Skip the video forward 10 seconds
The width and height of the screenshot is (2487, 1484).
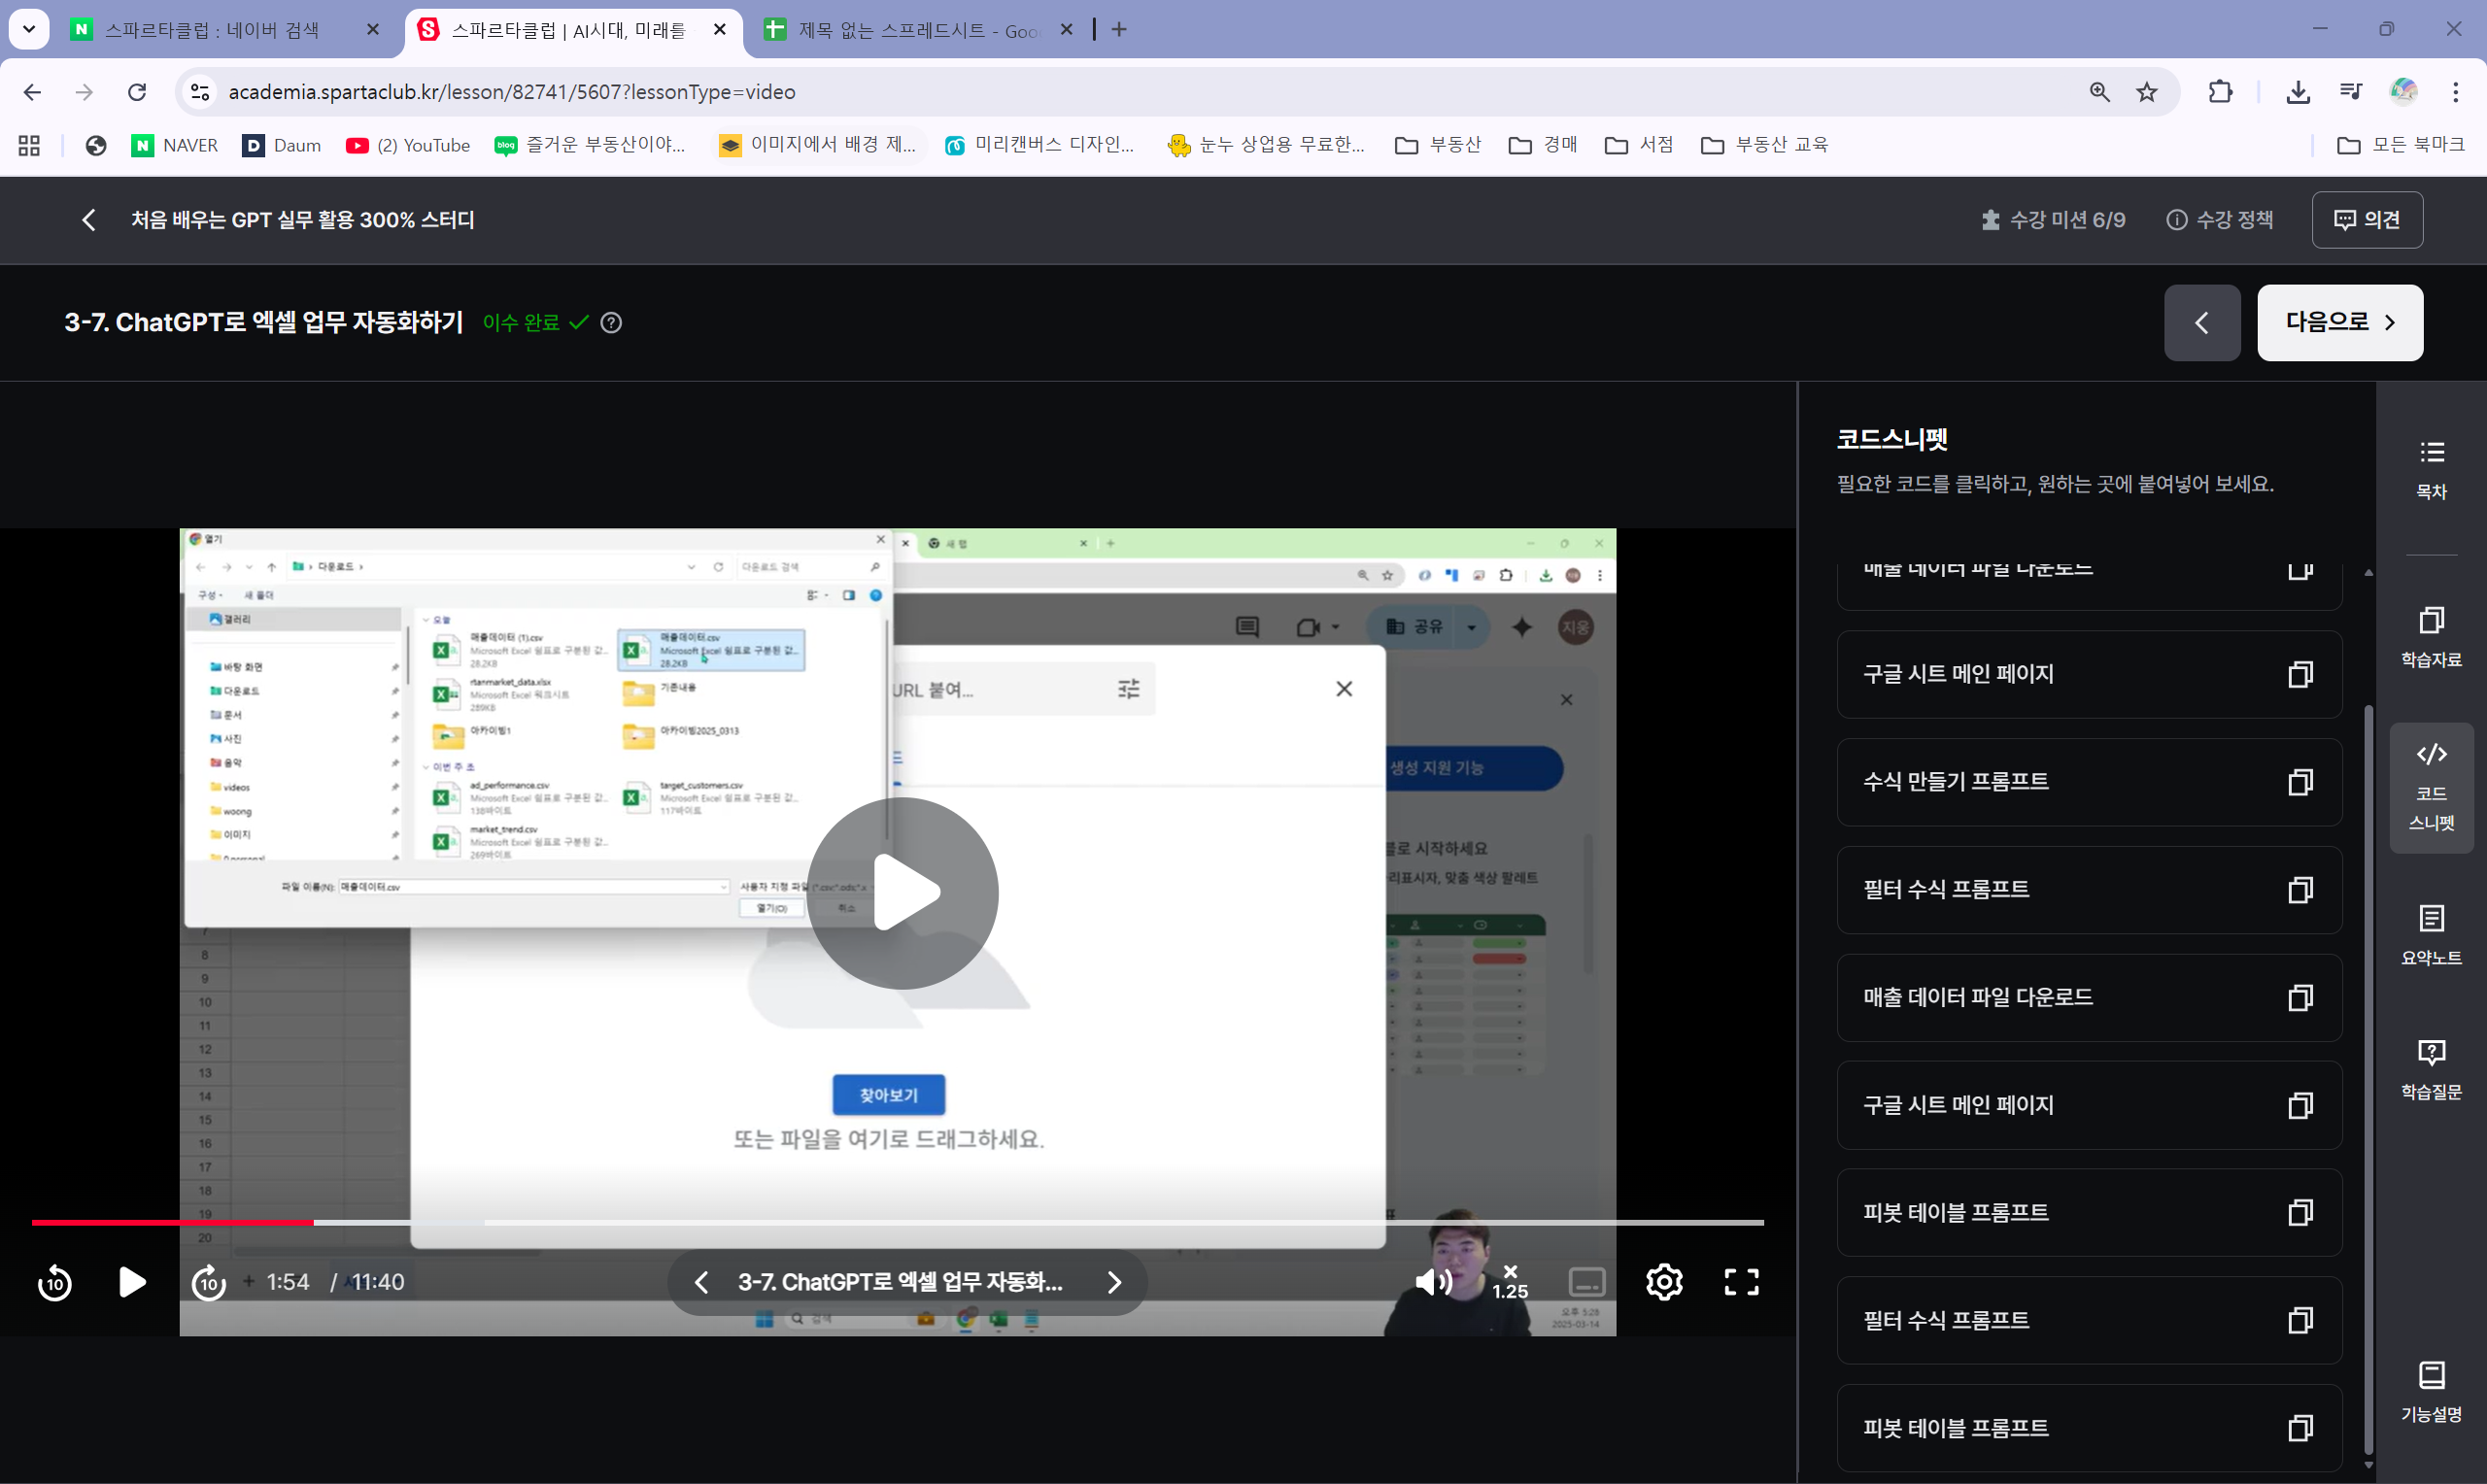point(208,1282)
